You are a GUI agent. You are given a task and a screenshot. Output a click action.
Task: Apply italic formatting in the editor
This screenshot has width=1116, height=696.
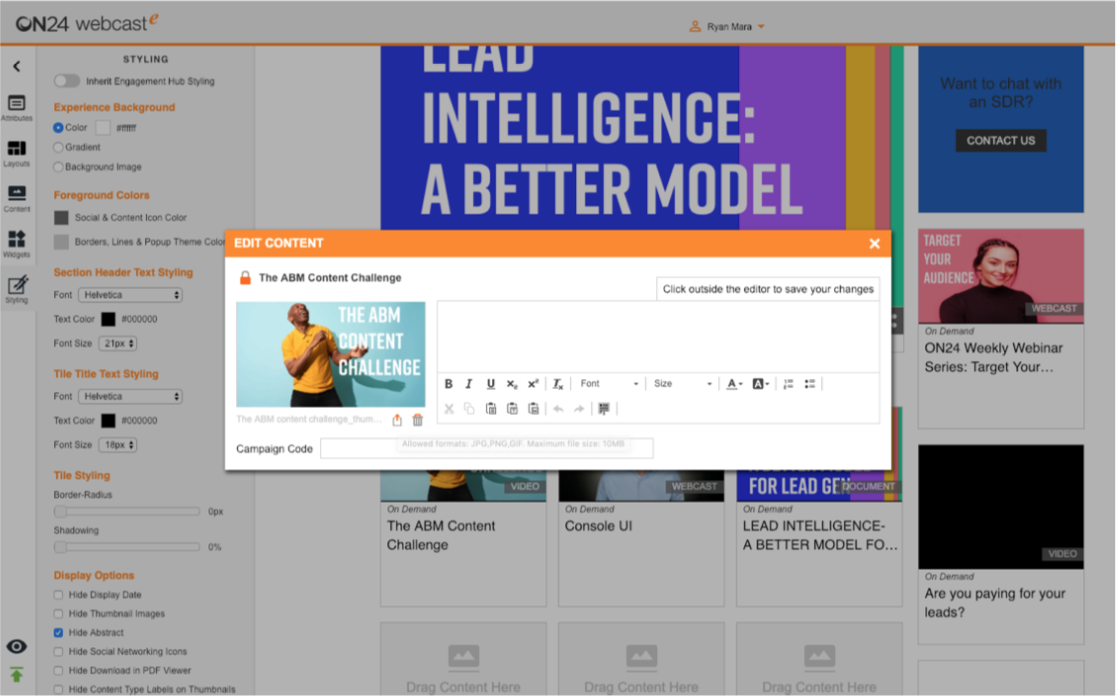coord(469,384)
